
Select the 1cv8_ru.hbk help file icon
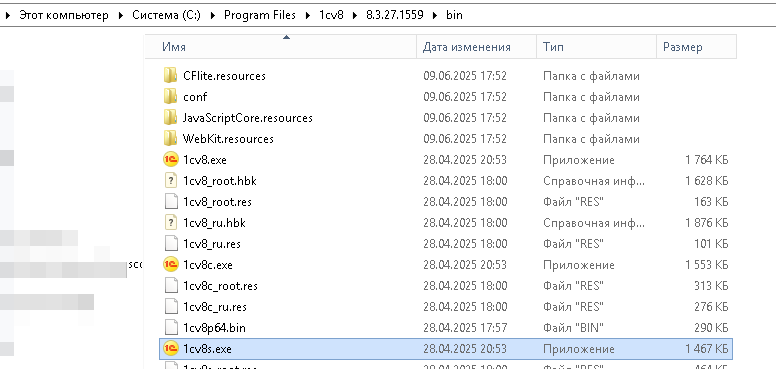(x=170, y=223)
